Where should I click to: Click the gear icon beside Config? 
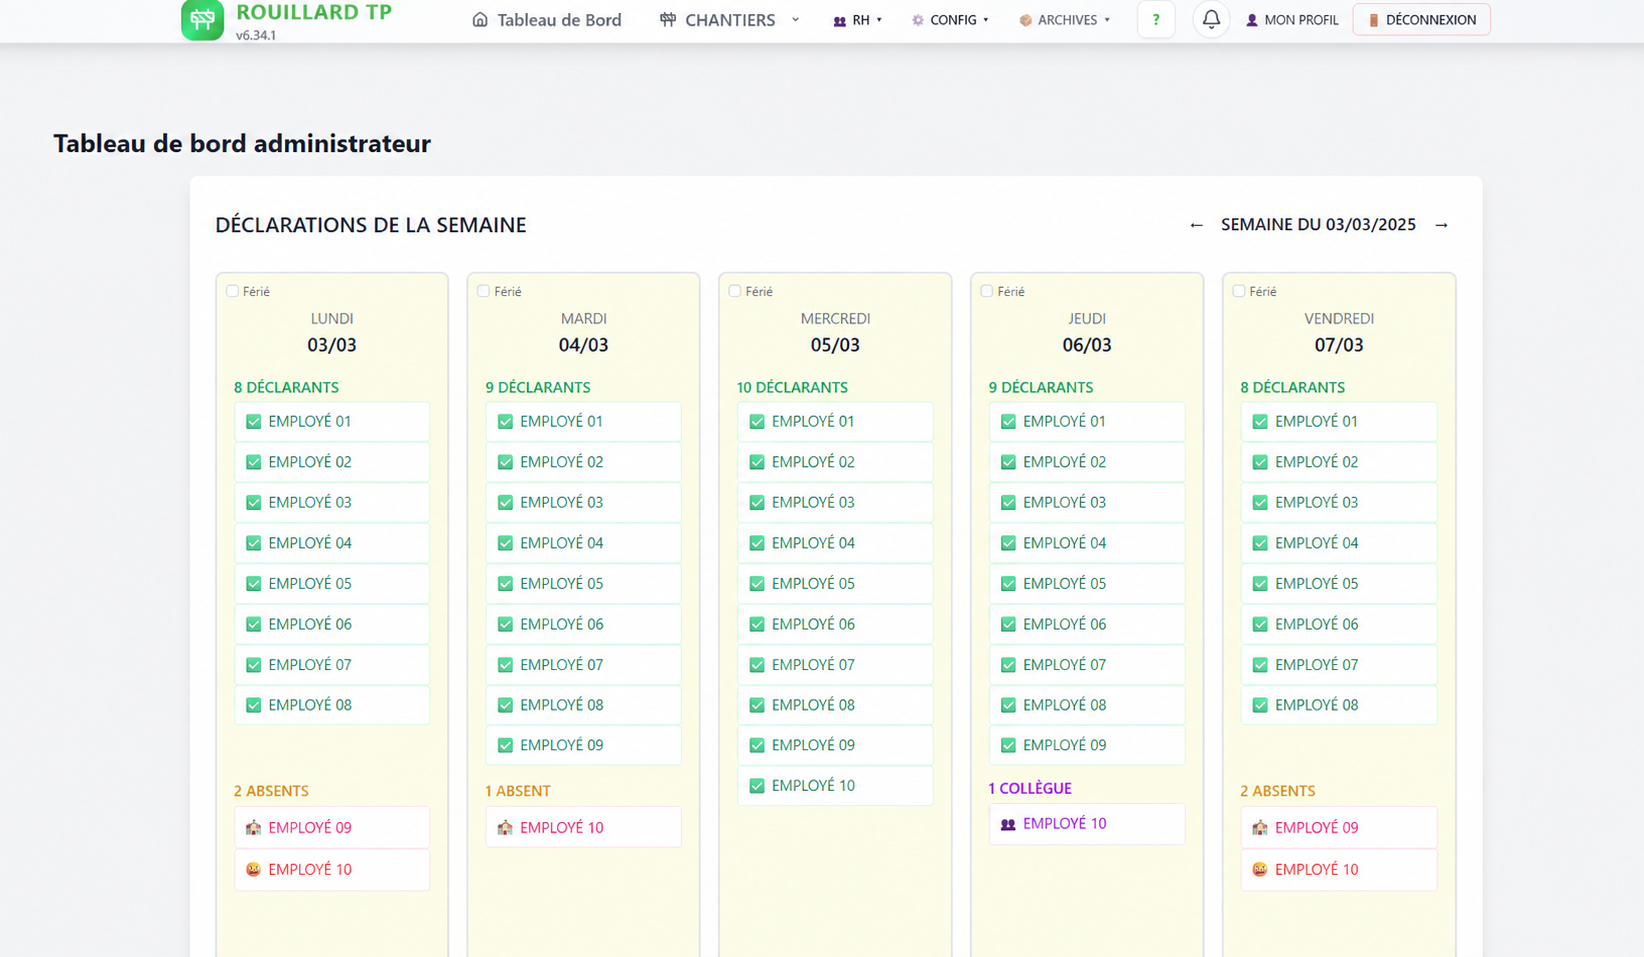coord(918,20)
